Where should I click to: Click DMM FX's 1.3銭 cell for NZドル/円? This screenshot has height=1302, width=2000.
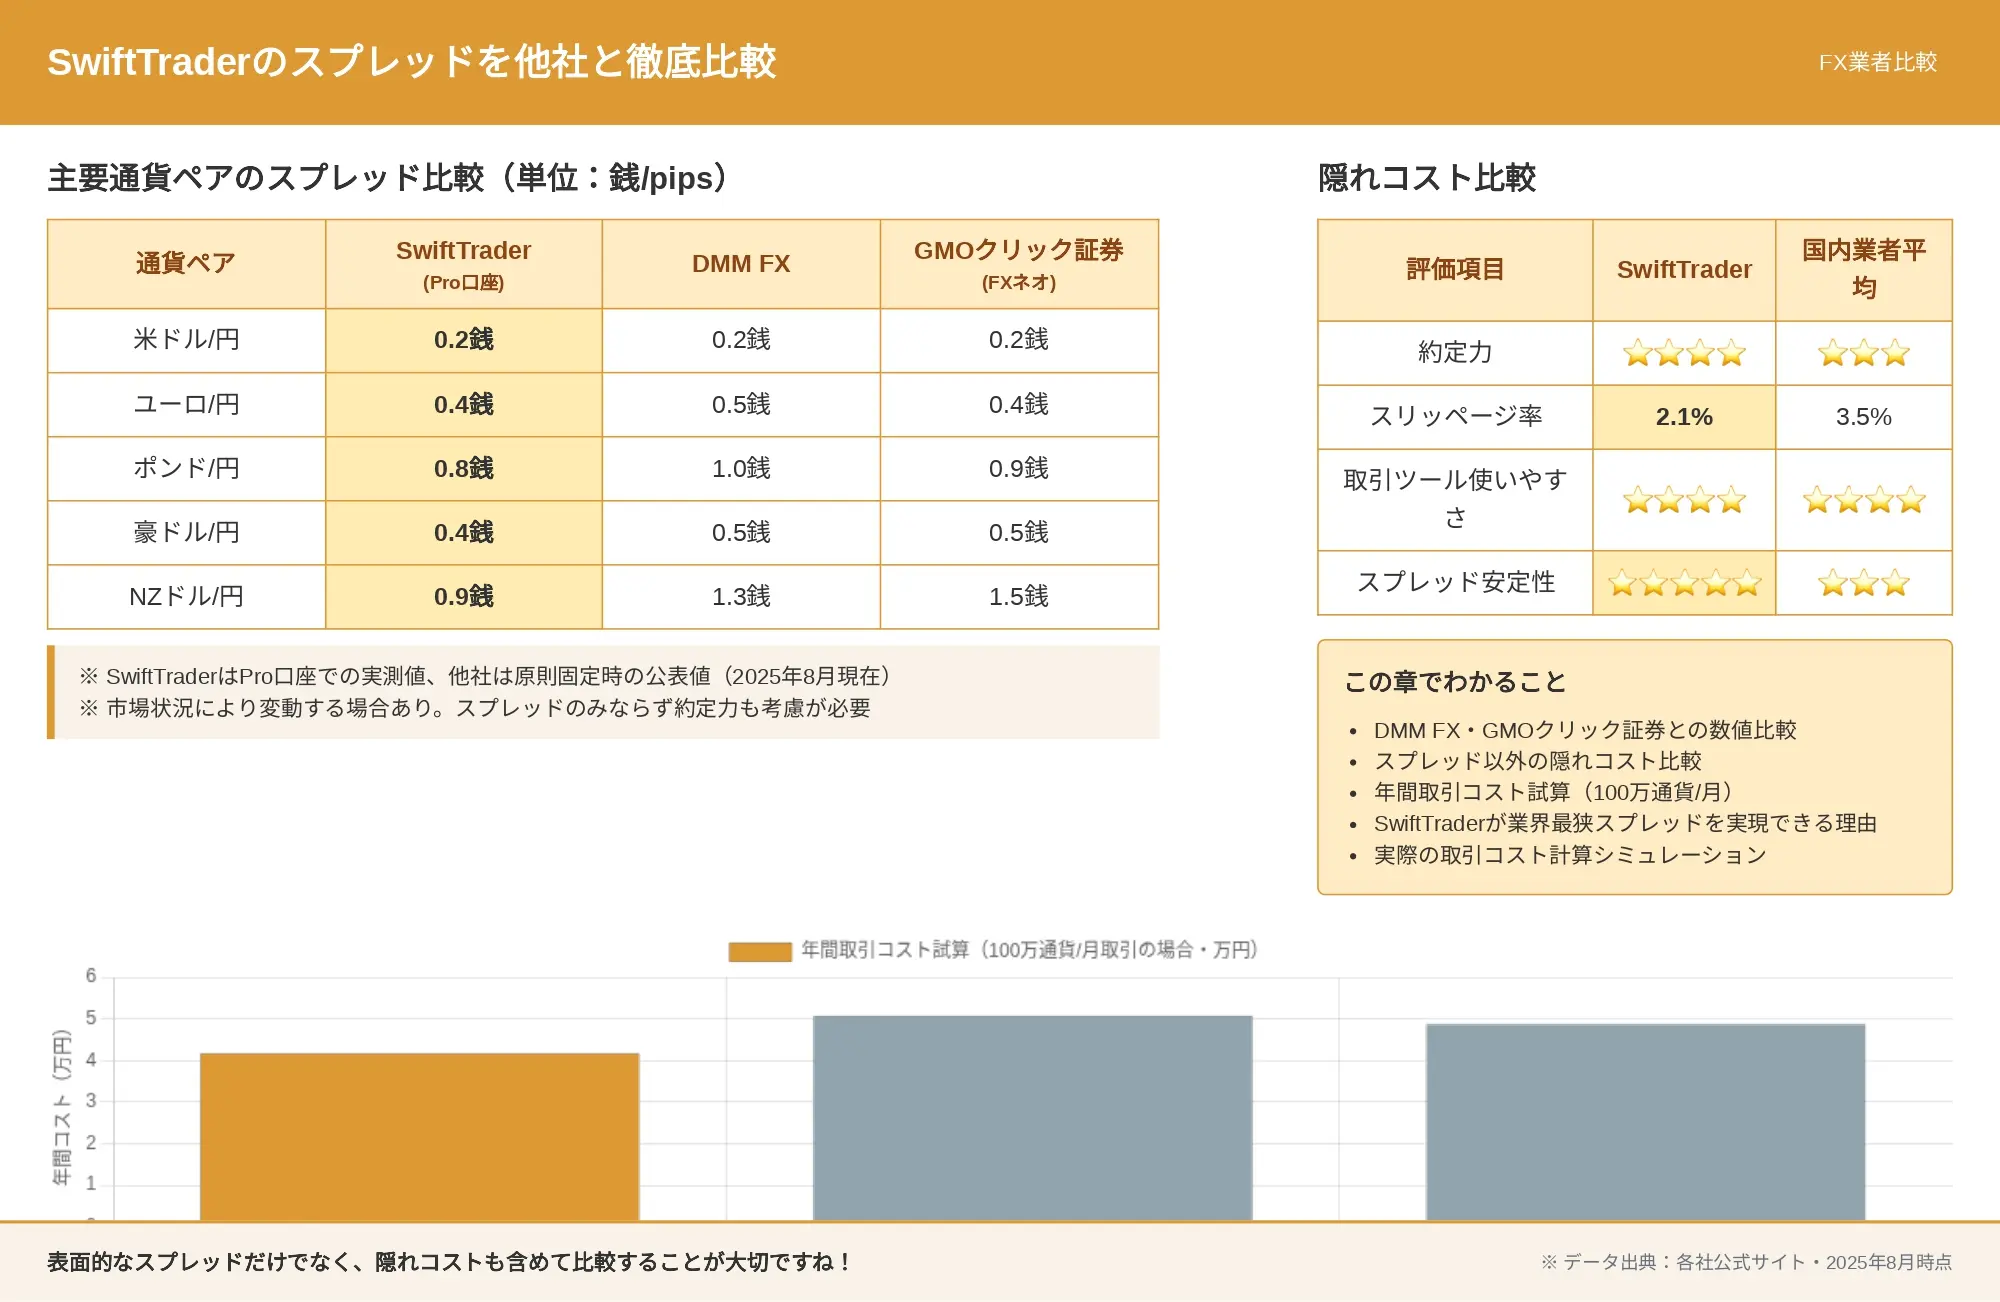[x=741, y=596]
